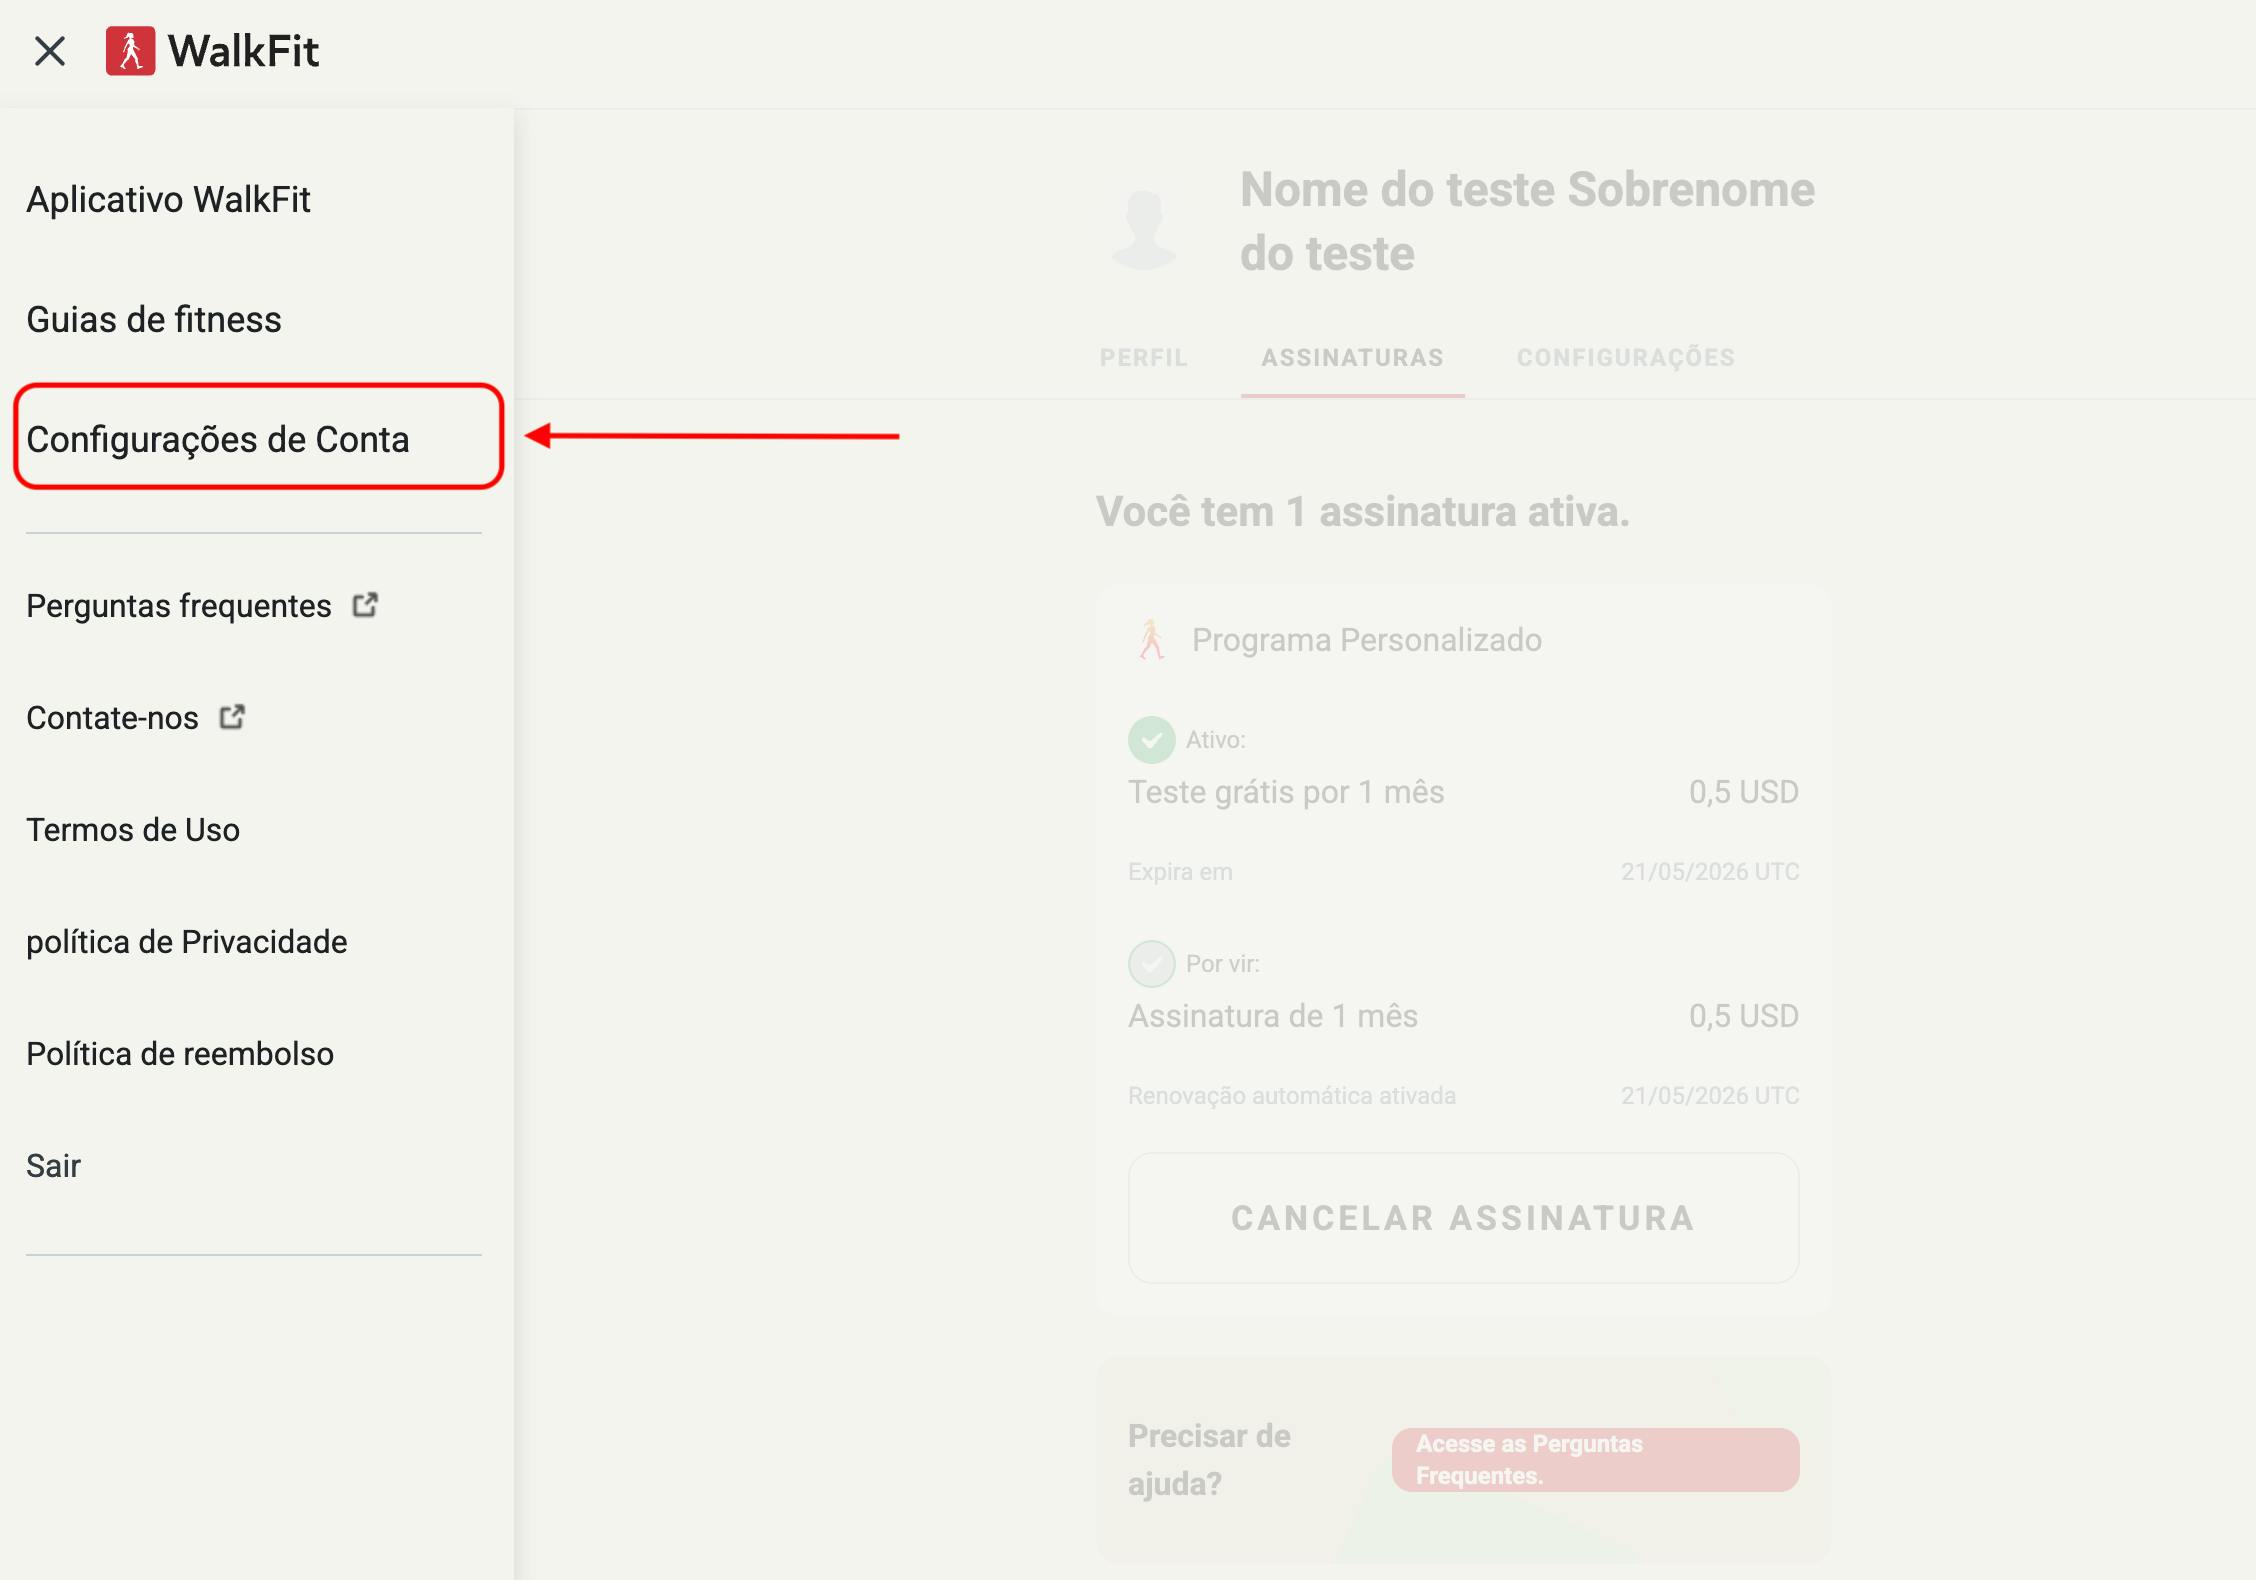Open the política de Privacidade link
The width and height of the screenshot is (2256, 1580).
point(187,942)
